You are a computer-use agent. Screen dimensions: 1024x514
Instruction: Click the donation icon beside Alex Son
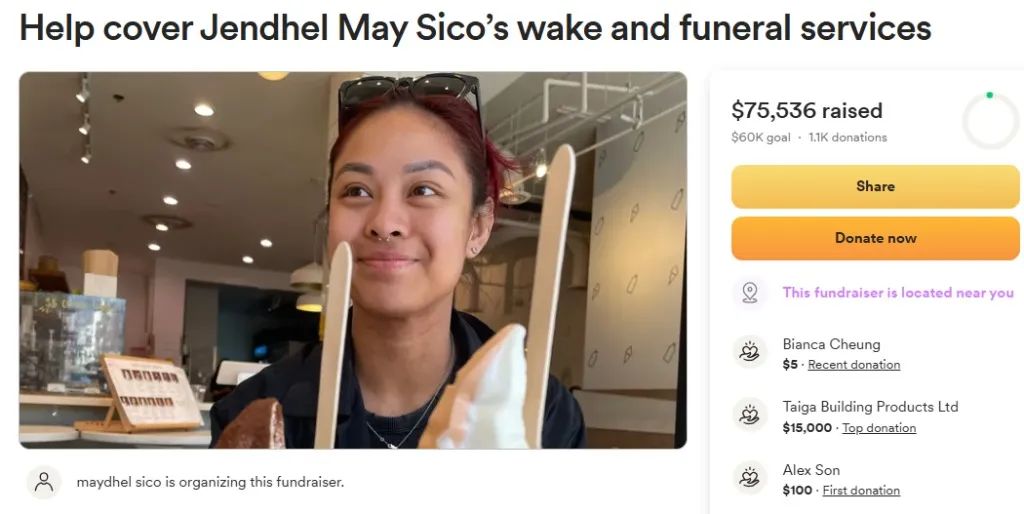750,477
